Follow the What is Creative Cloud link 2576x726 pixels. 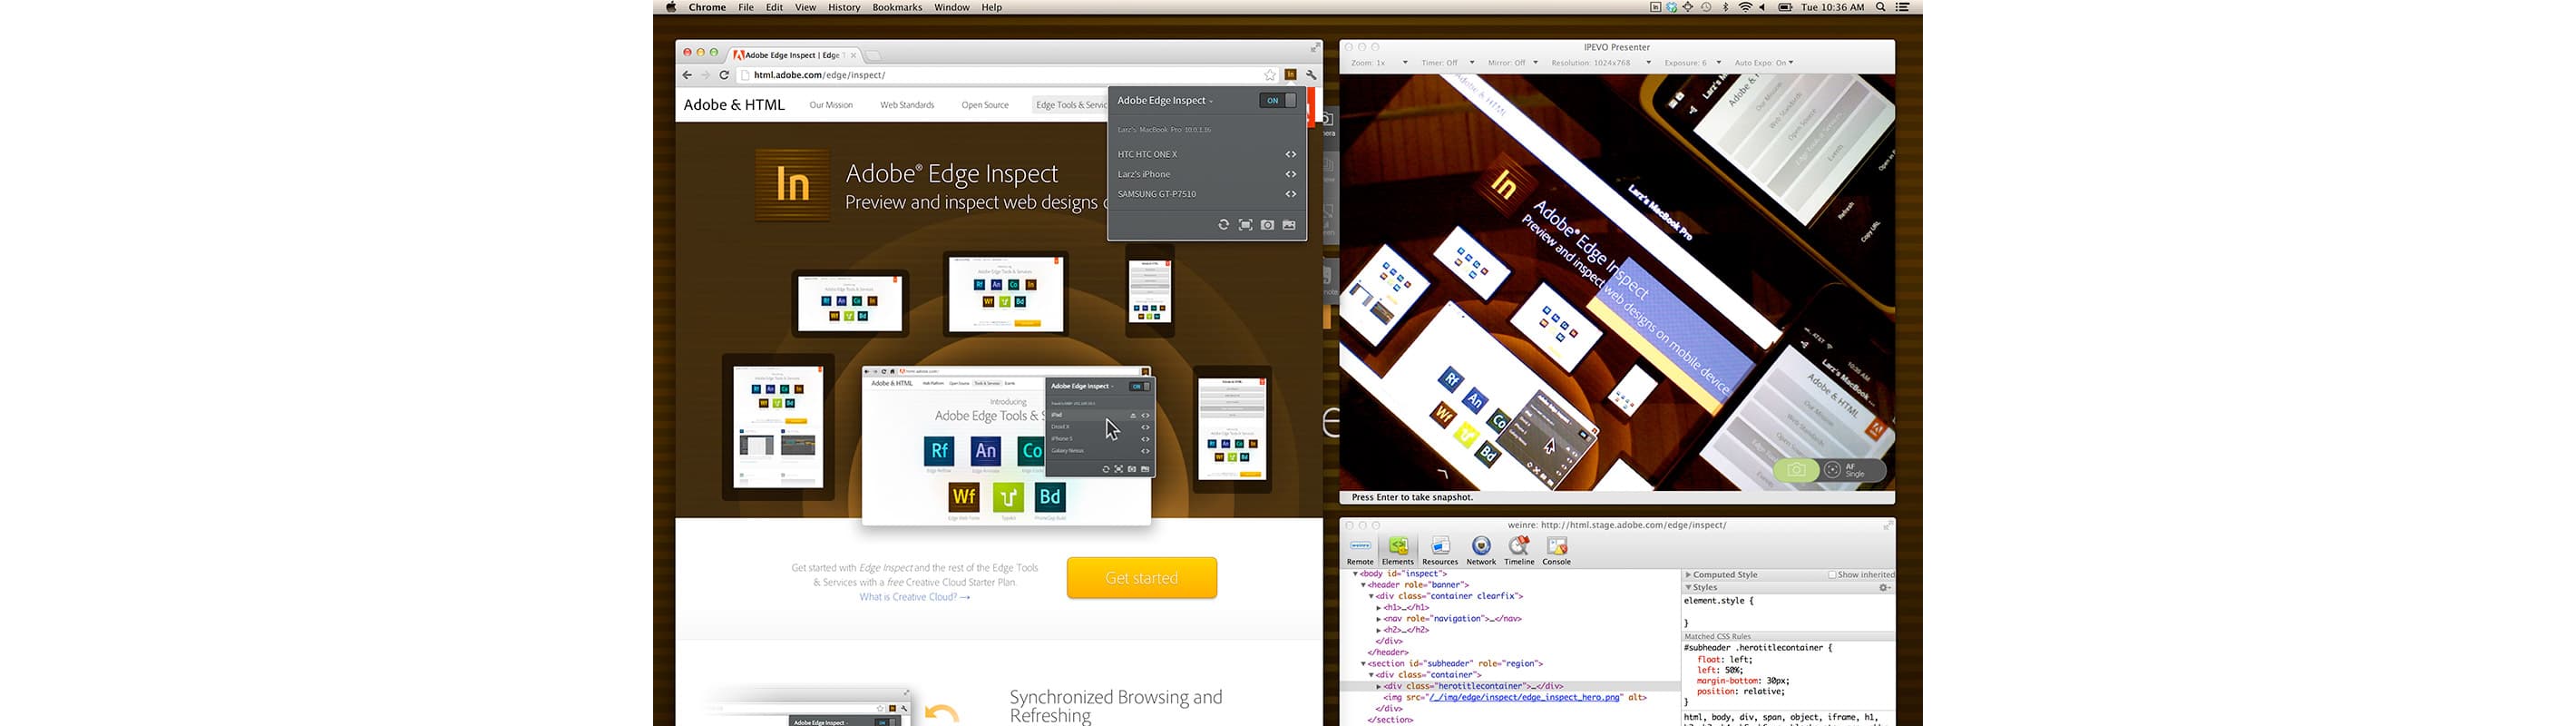pos(914,597)
